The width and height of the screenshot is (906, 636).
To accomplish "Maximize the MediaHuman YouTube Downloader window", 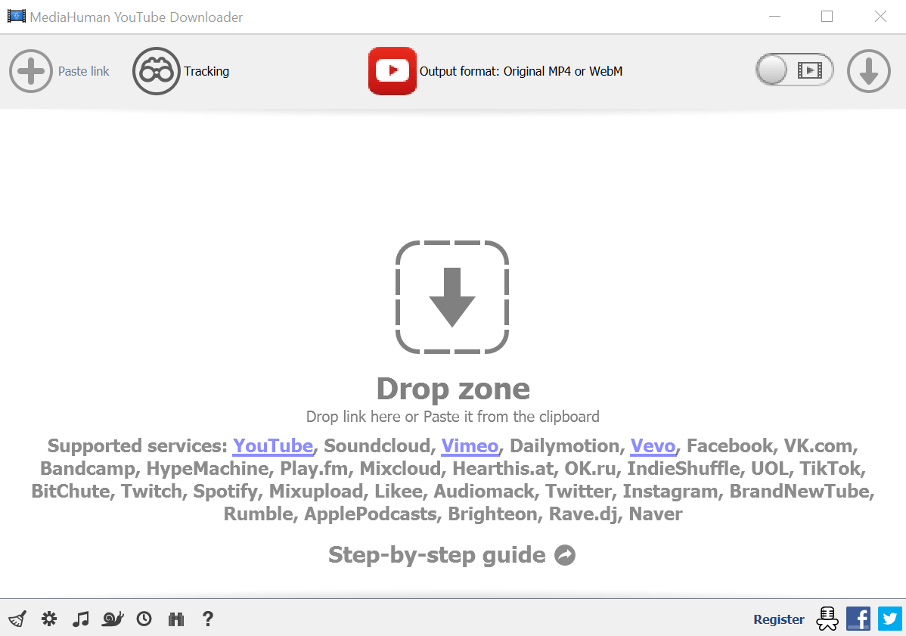I will (827, 16).
